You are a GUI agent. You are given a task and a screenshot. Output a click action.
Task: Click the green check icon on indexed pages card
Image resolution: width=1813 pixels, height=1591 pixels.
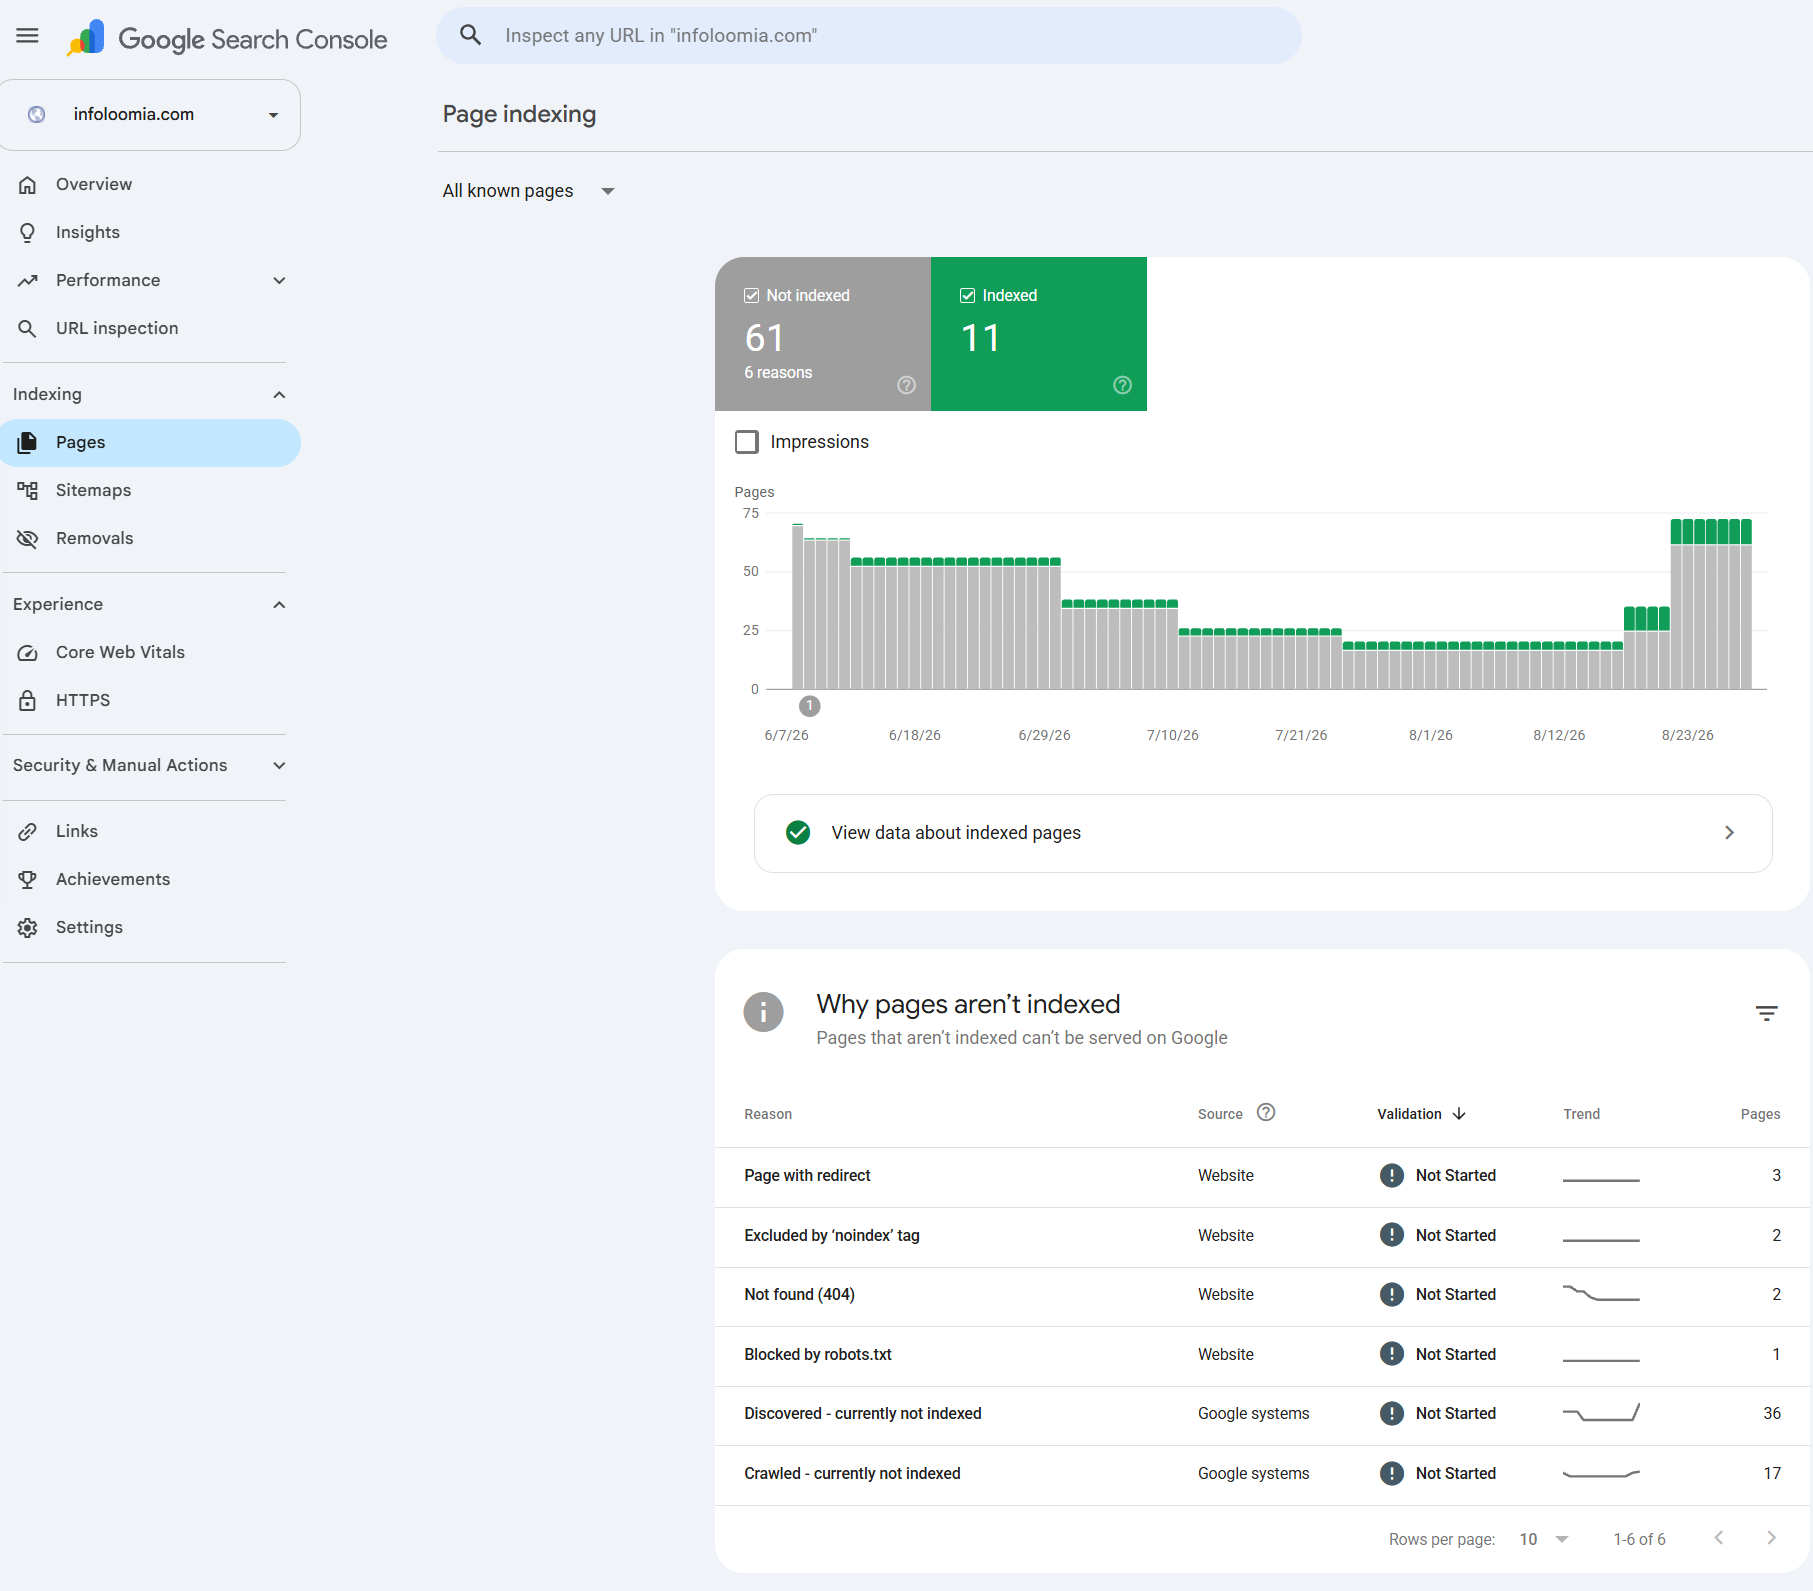point(798,832)
